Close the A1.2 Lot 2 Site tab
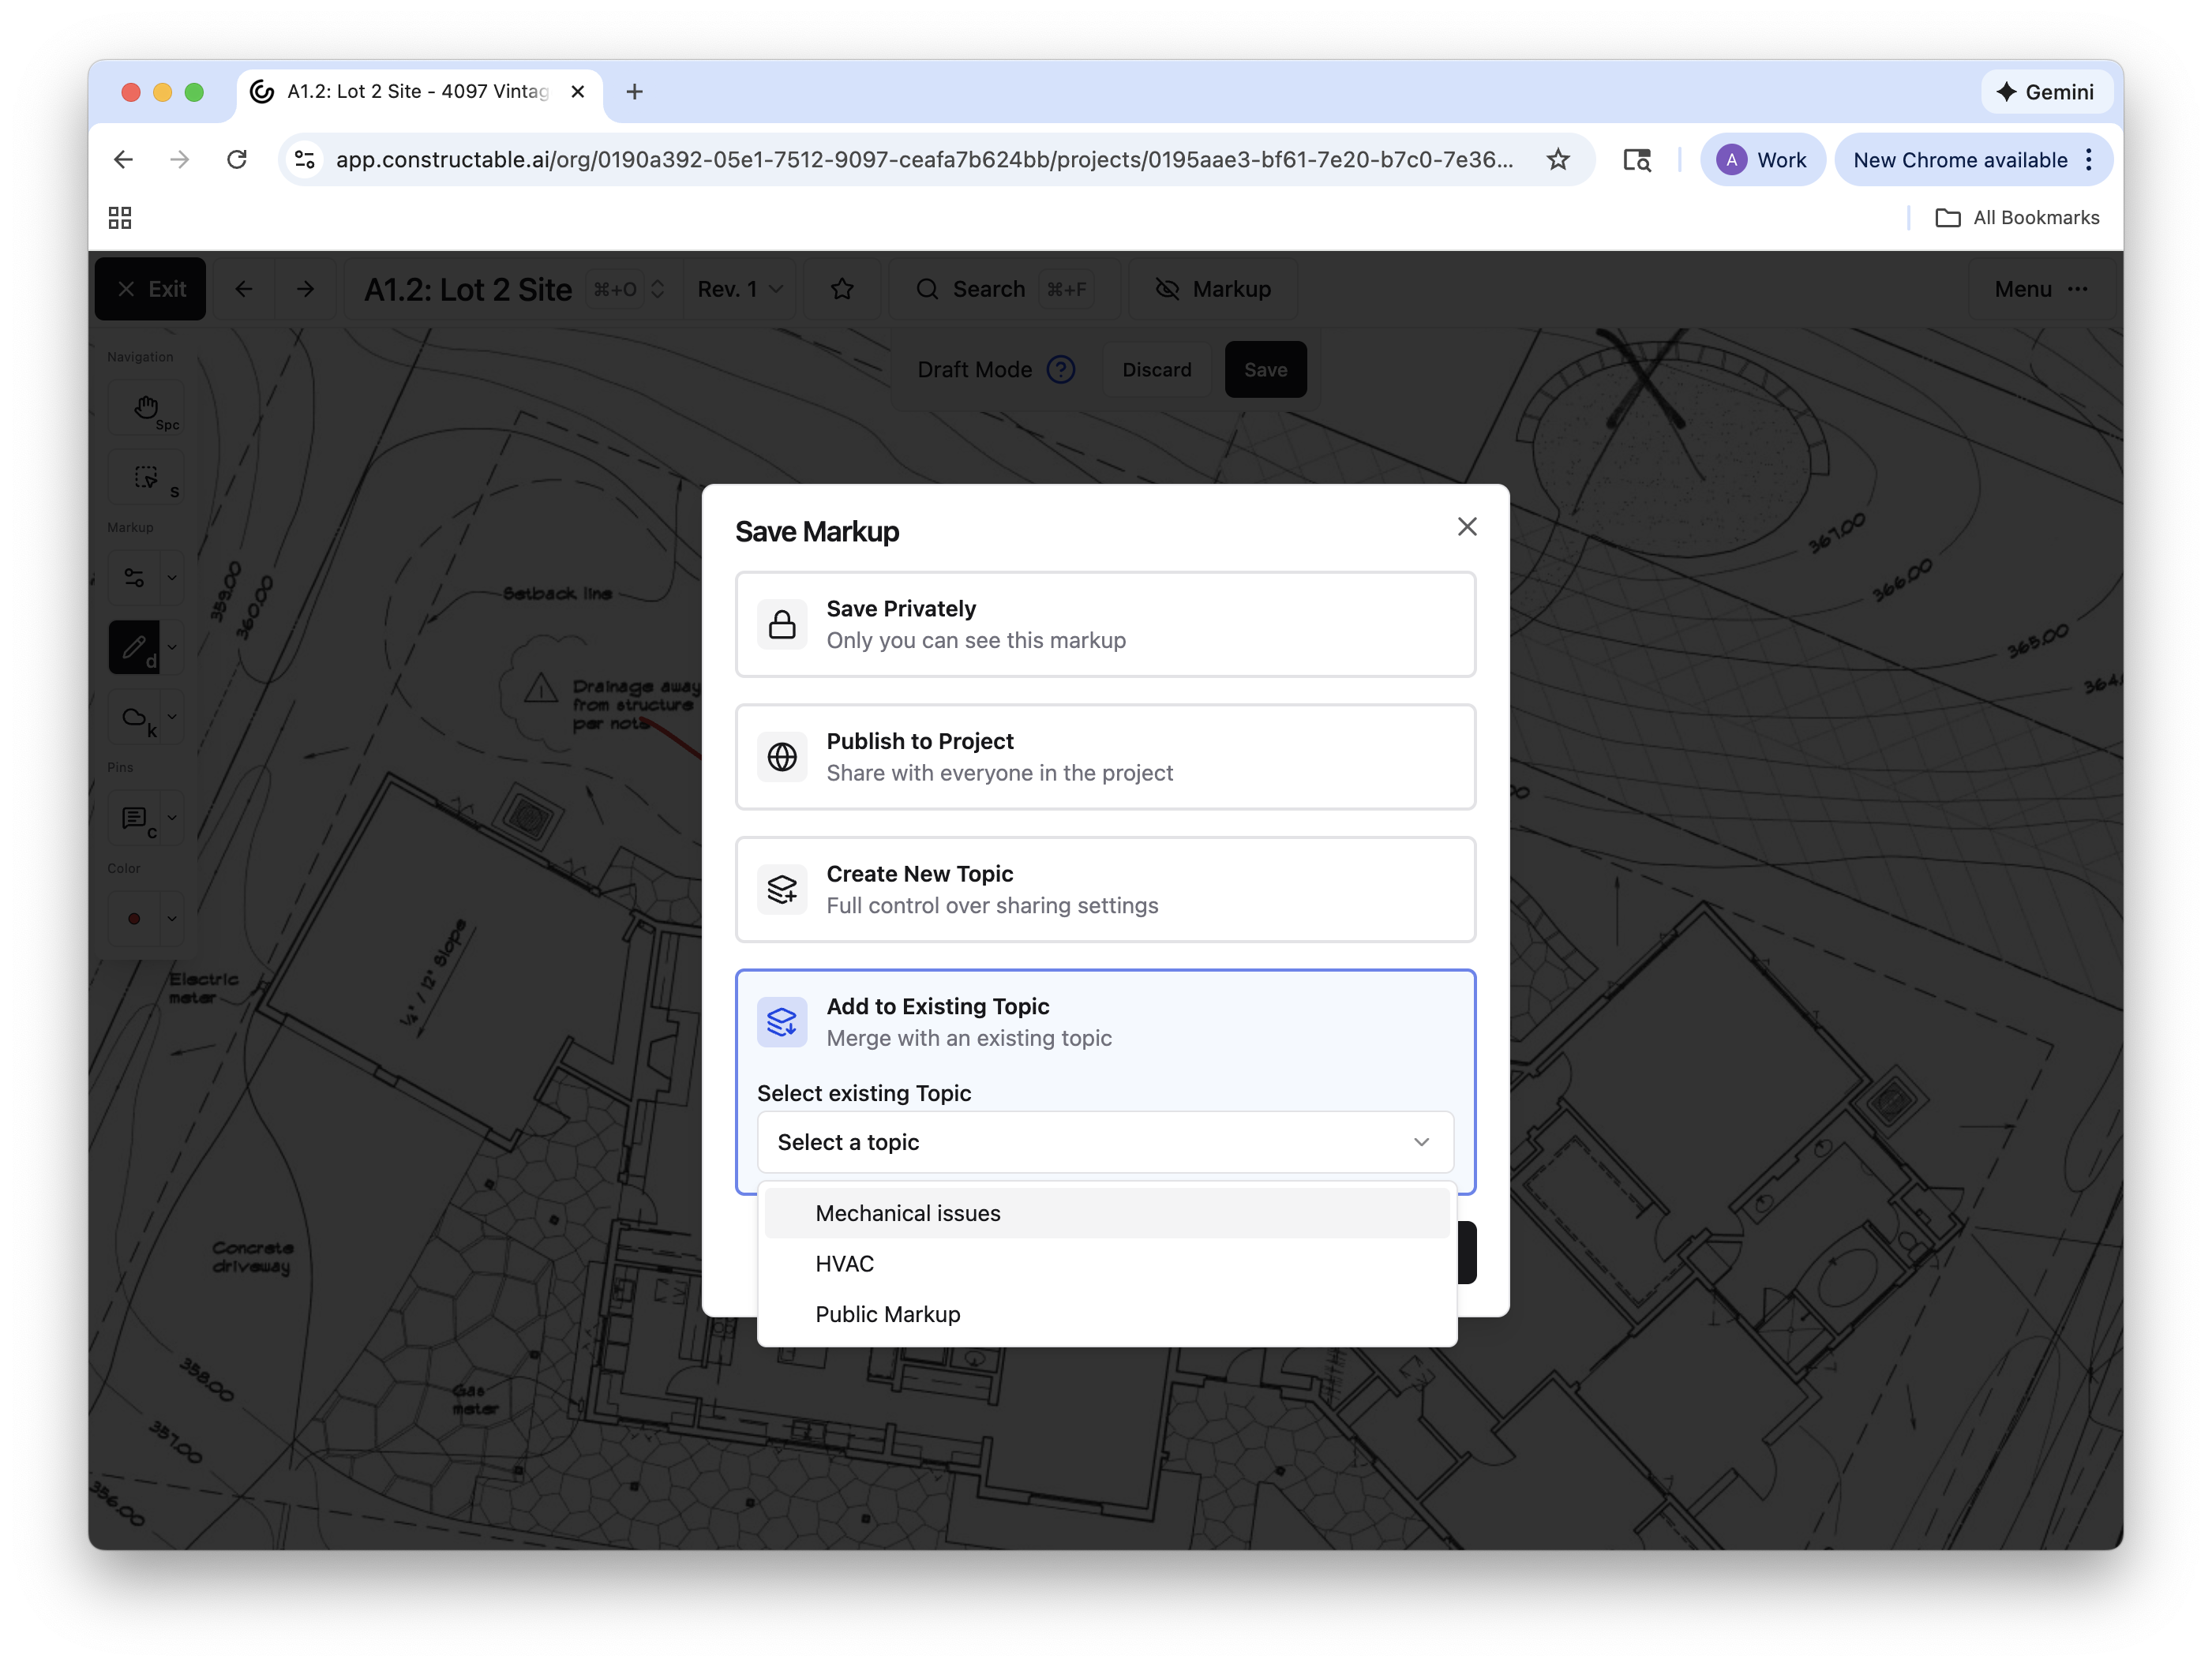Image resolution: width=2212 pixels, height=1667 pixels. [578, 92]
